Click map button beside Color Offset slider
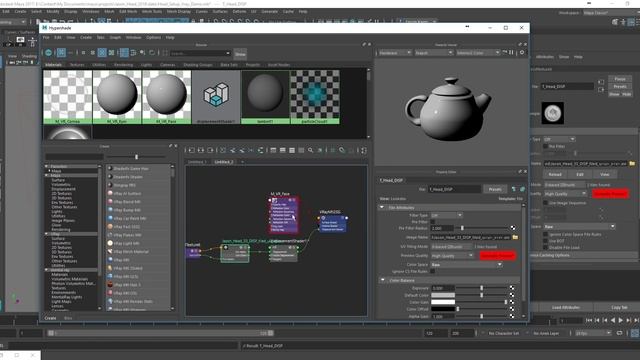Viewport: 640px width, 360px height. pyautogui.click(x=512, y=309)
